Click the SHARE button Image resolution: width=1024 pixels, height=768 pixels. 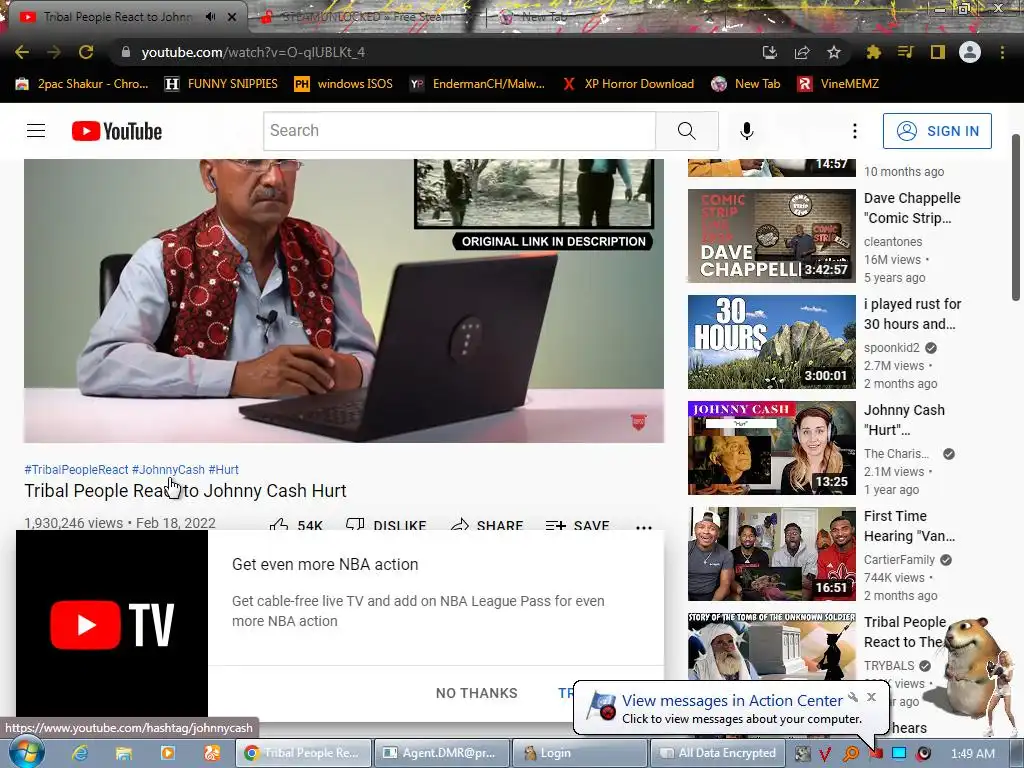pyautogui.click(x=487, y=524)
